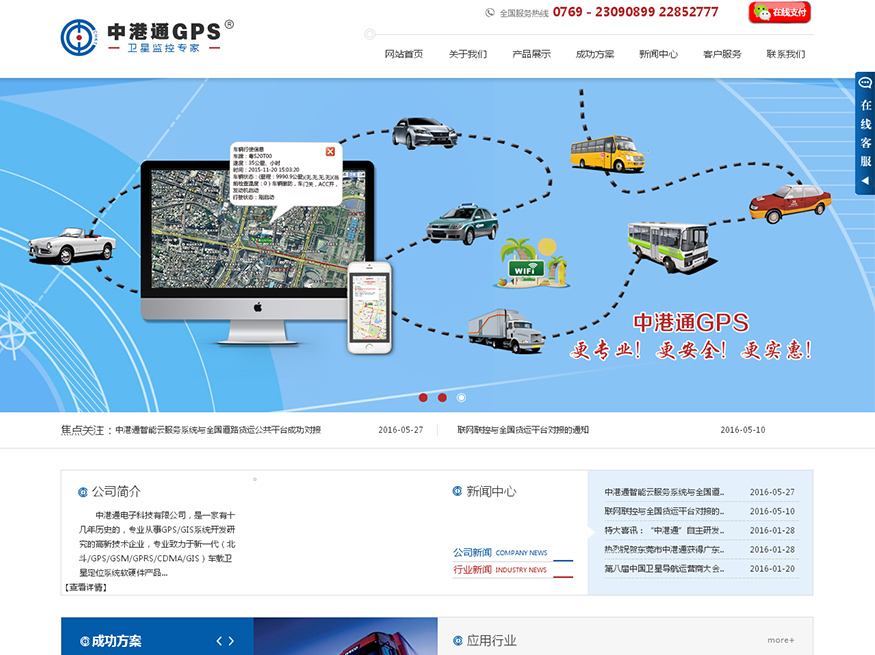Click the 2016-05-10 date in focus news bar
Image resolution: width=875 pixels, height=655 pixels.
[743, 430]
